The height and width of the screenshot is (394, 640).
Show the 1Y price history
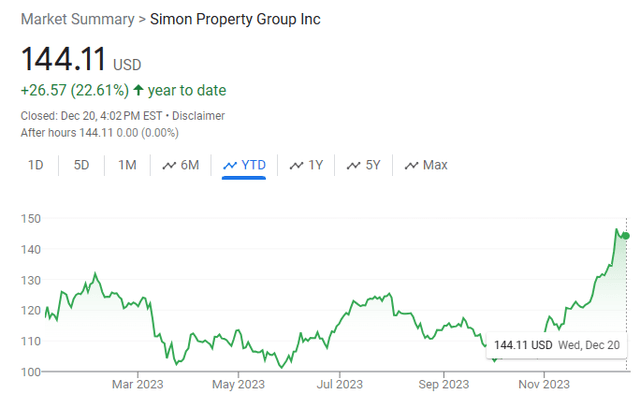click(x=316, y=165)
